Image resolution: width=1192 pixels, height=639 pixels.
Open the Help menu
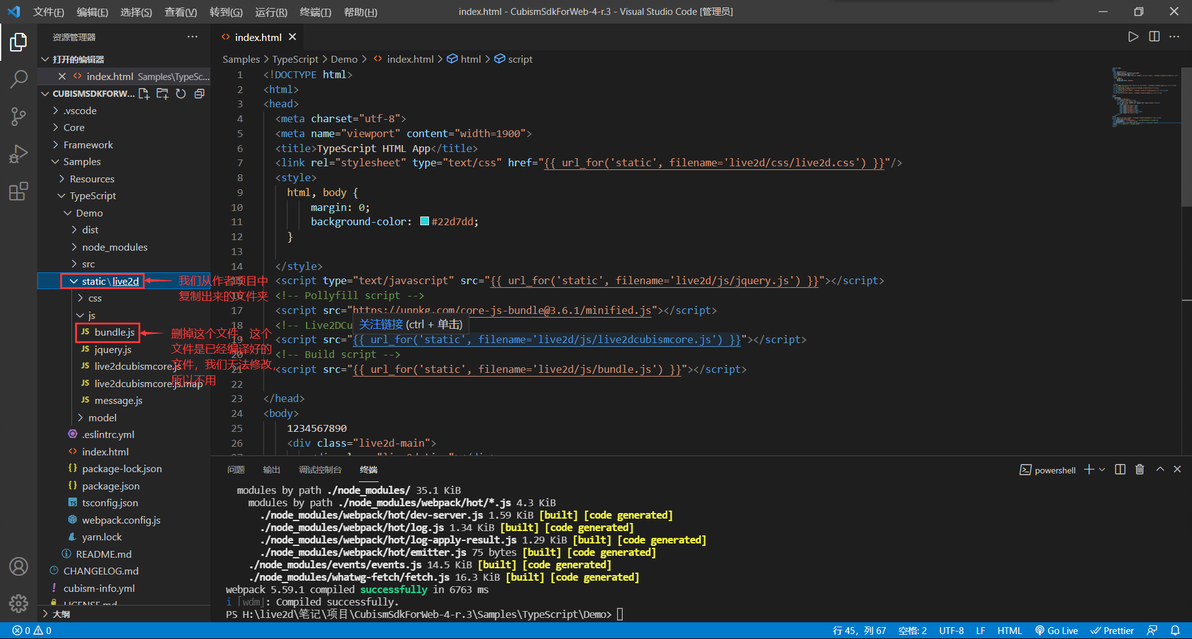pos(360,12)
